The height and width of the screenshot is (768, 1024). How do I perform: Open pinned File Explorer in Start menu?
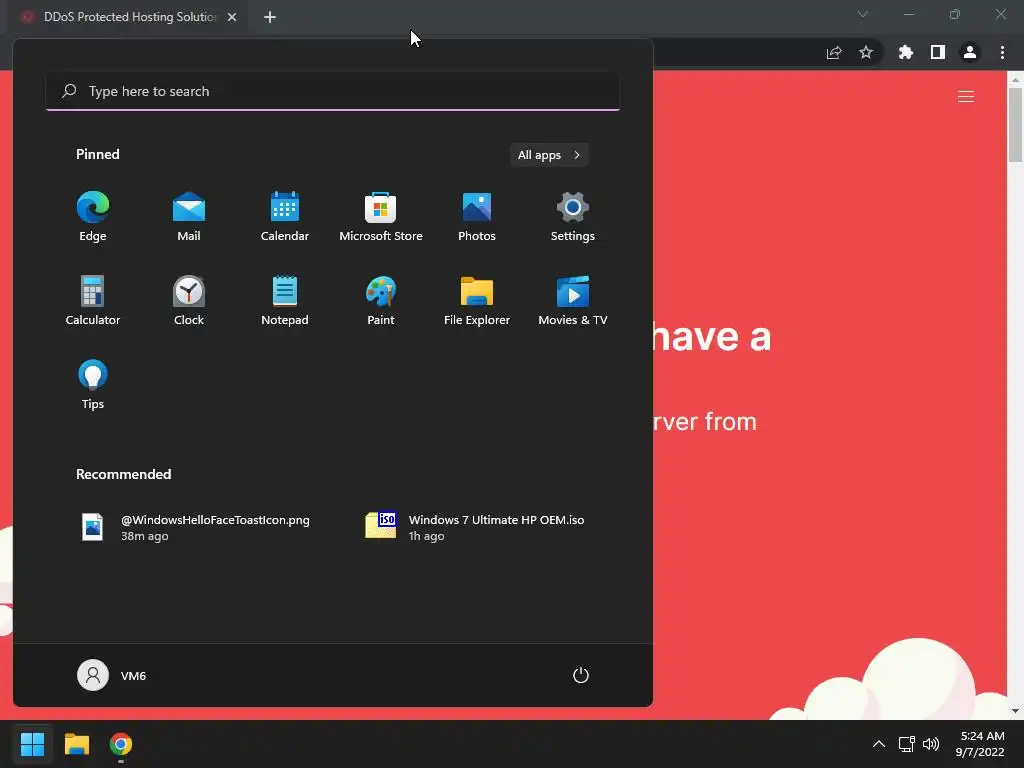(x=477, y=300)
